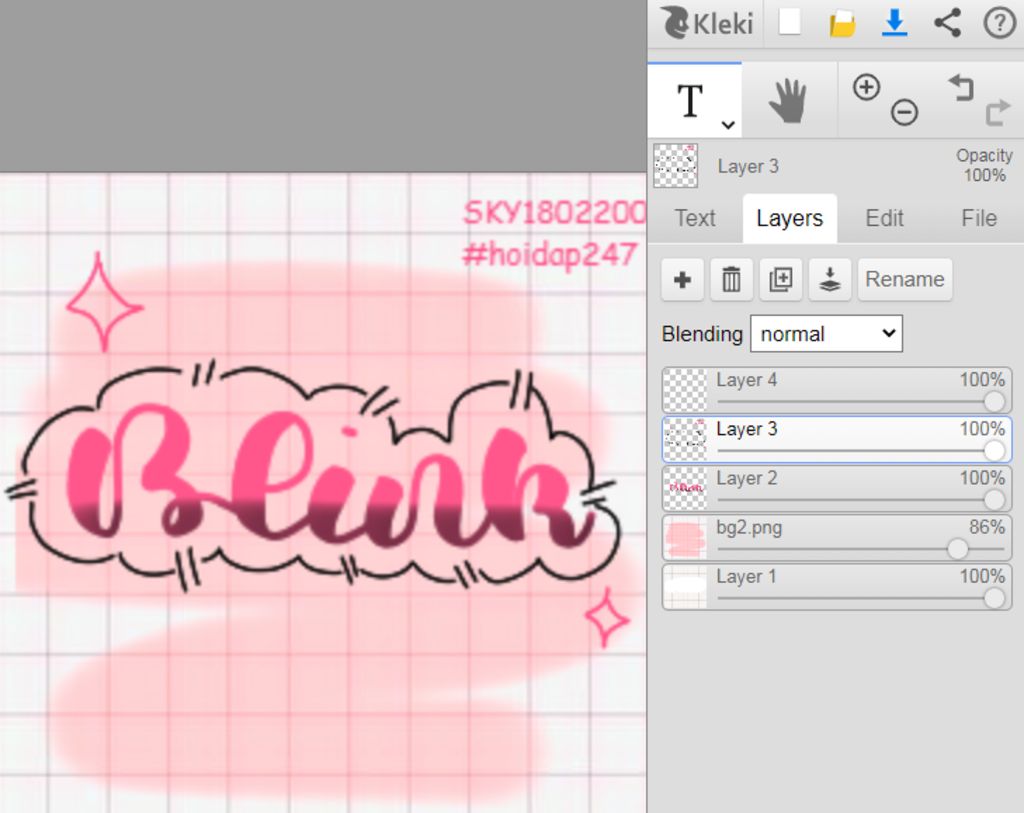Click Layer 1 thumbnail

click(x=685, y=587)
